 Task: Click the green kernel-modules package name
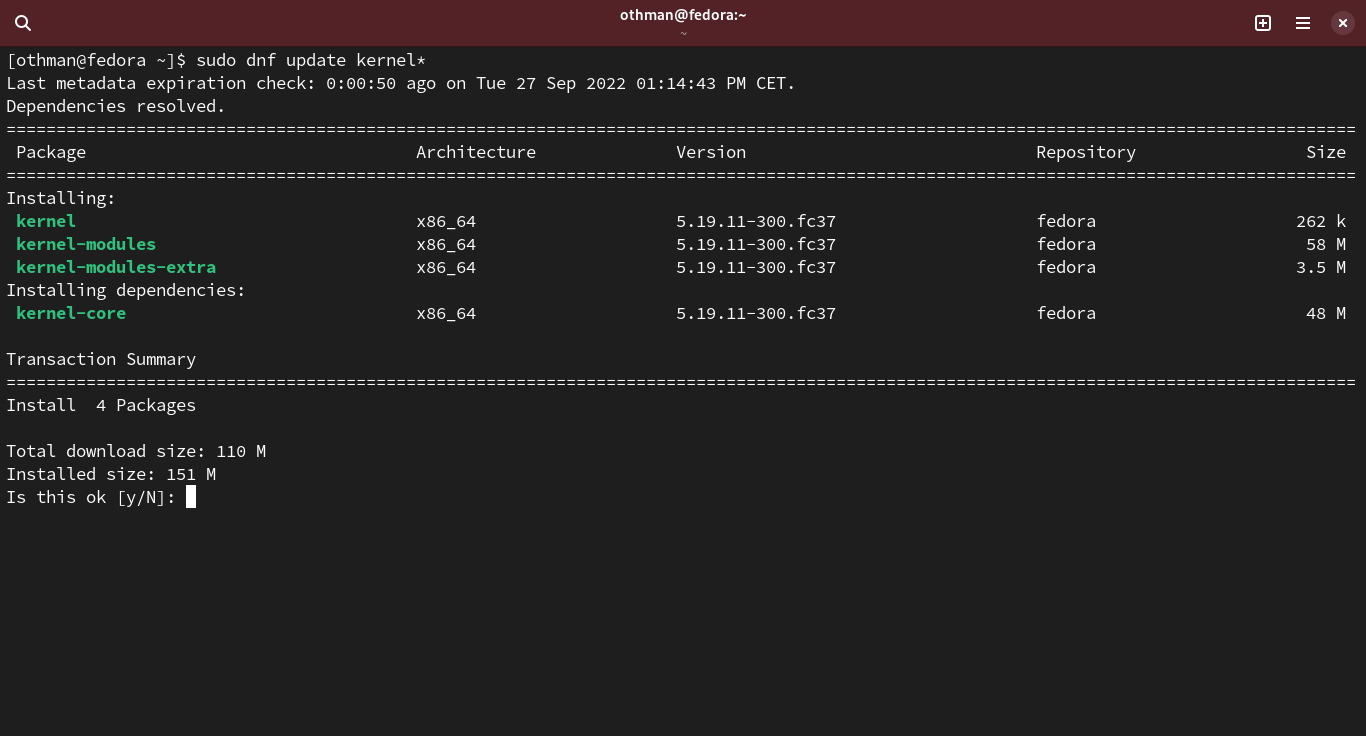(x=86, y=244)
